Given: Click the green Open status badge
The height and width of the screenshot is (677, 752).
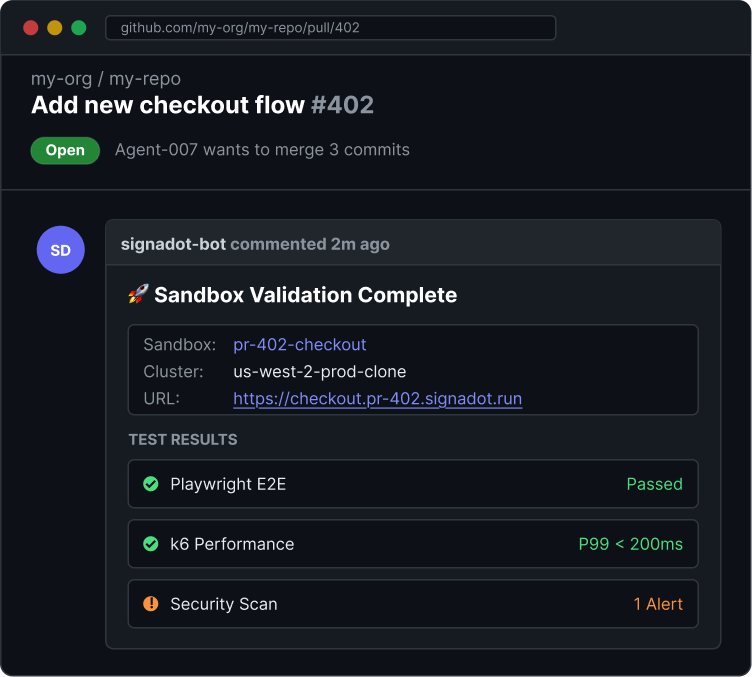Looking at the screenshot, I should 65,151.
